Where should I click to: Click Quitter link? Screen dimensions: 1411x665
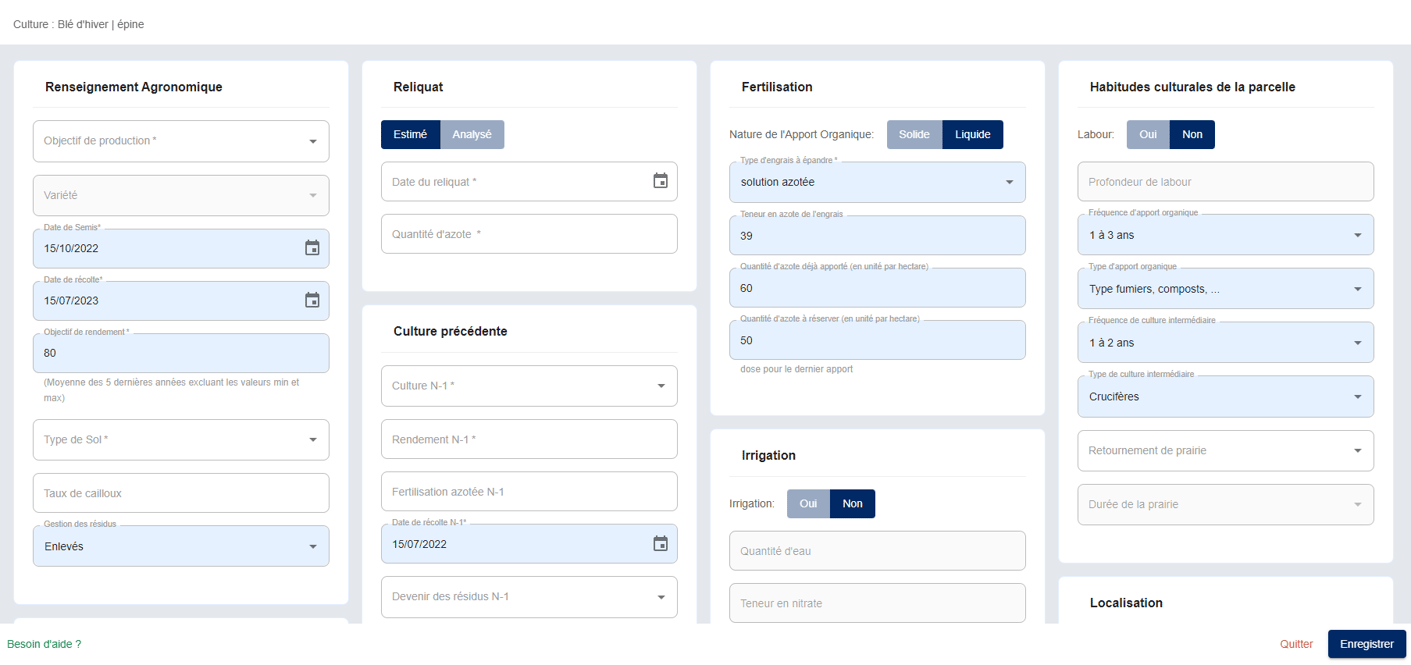(1296, 644)
